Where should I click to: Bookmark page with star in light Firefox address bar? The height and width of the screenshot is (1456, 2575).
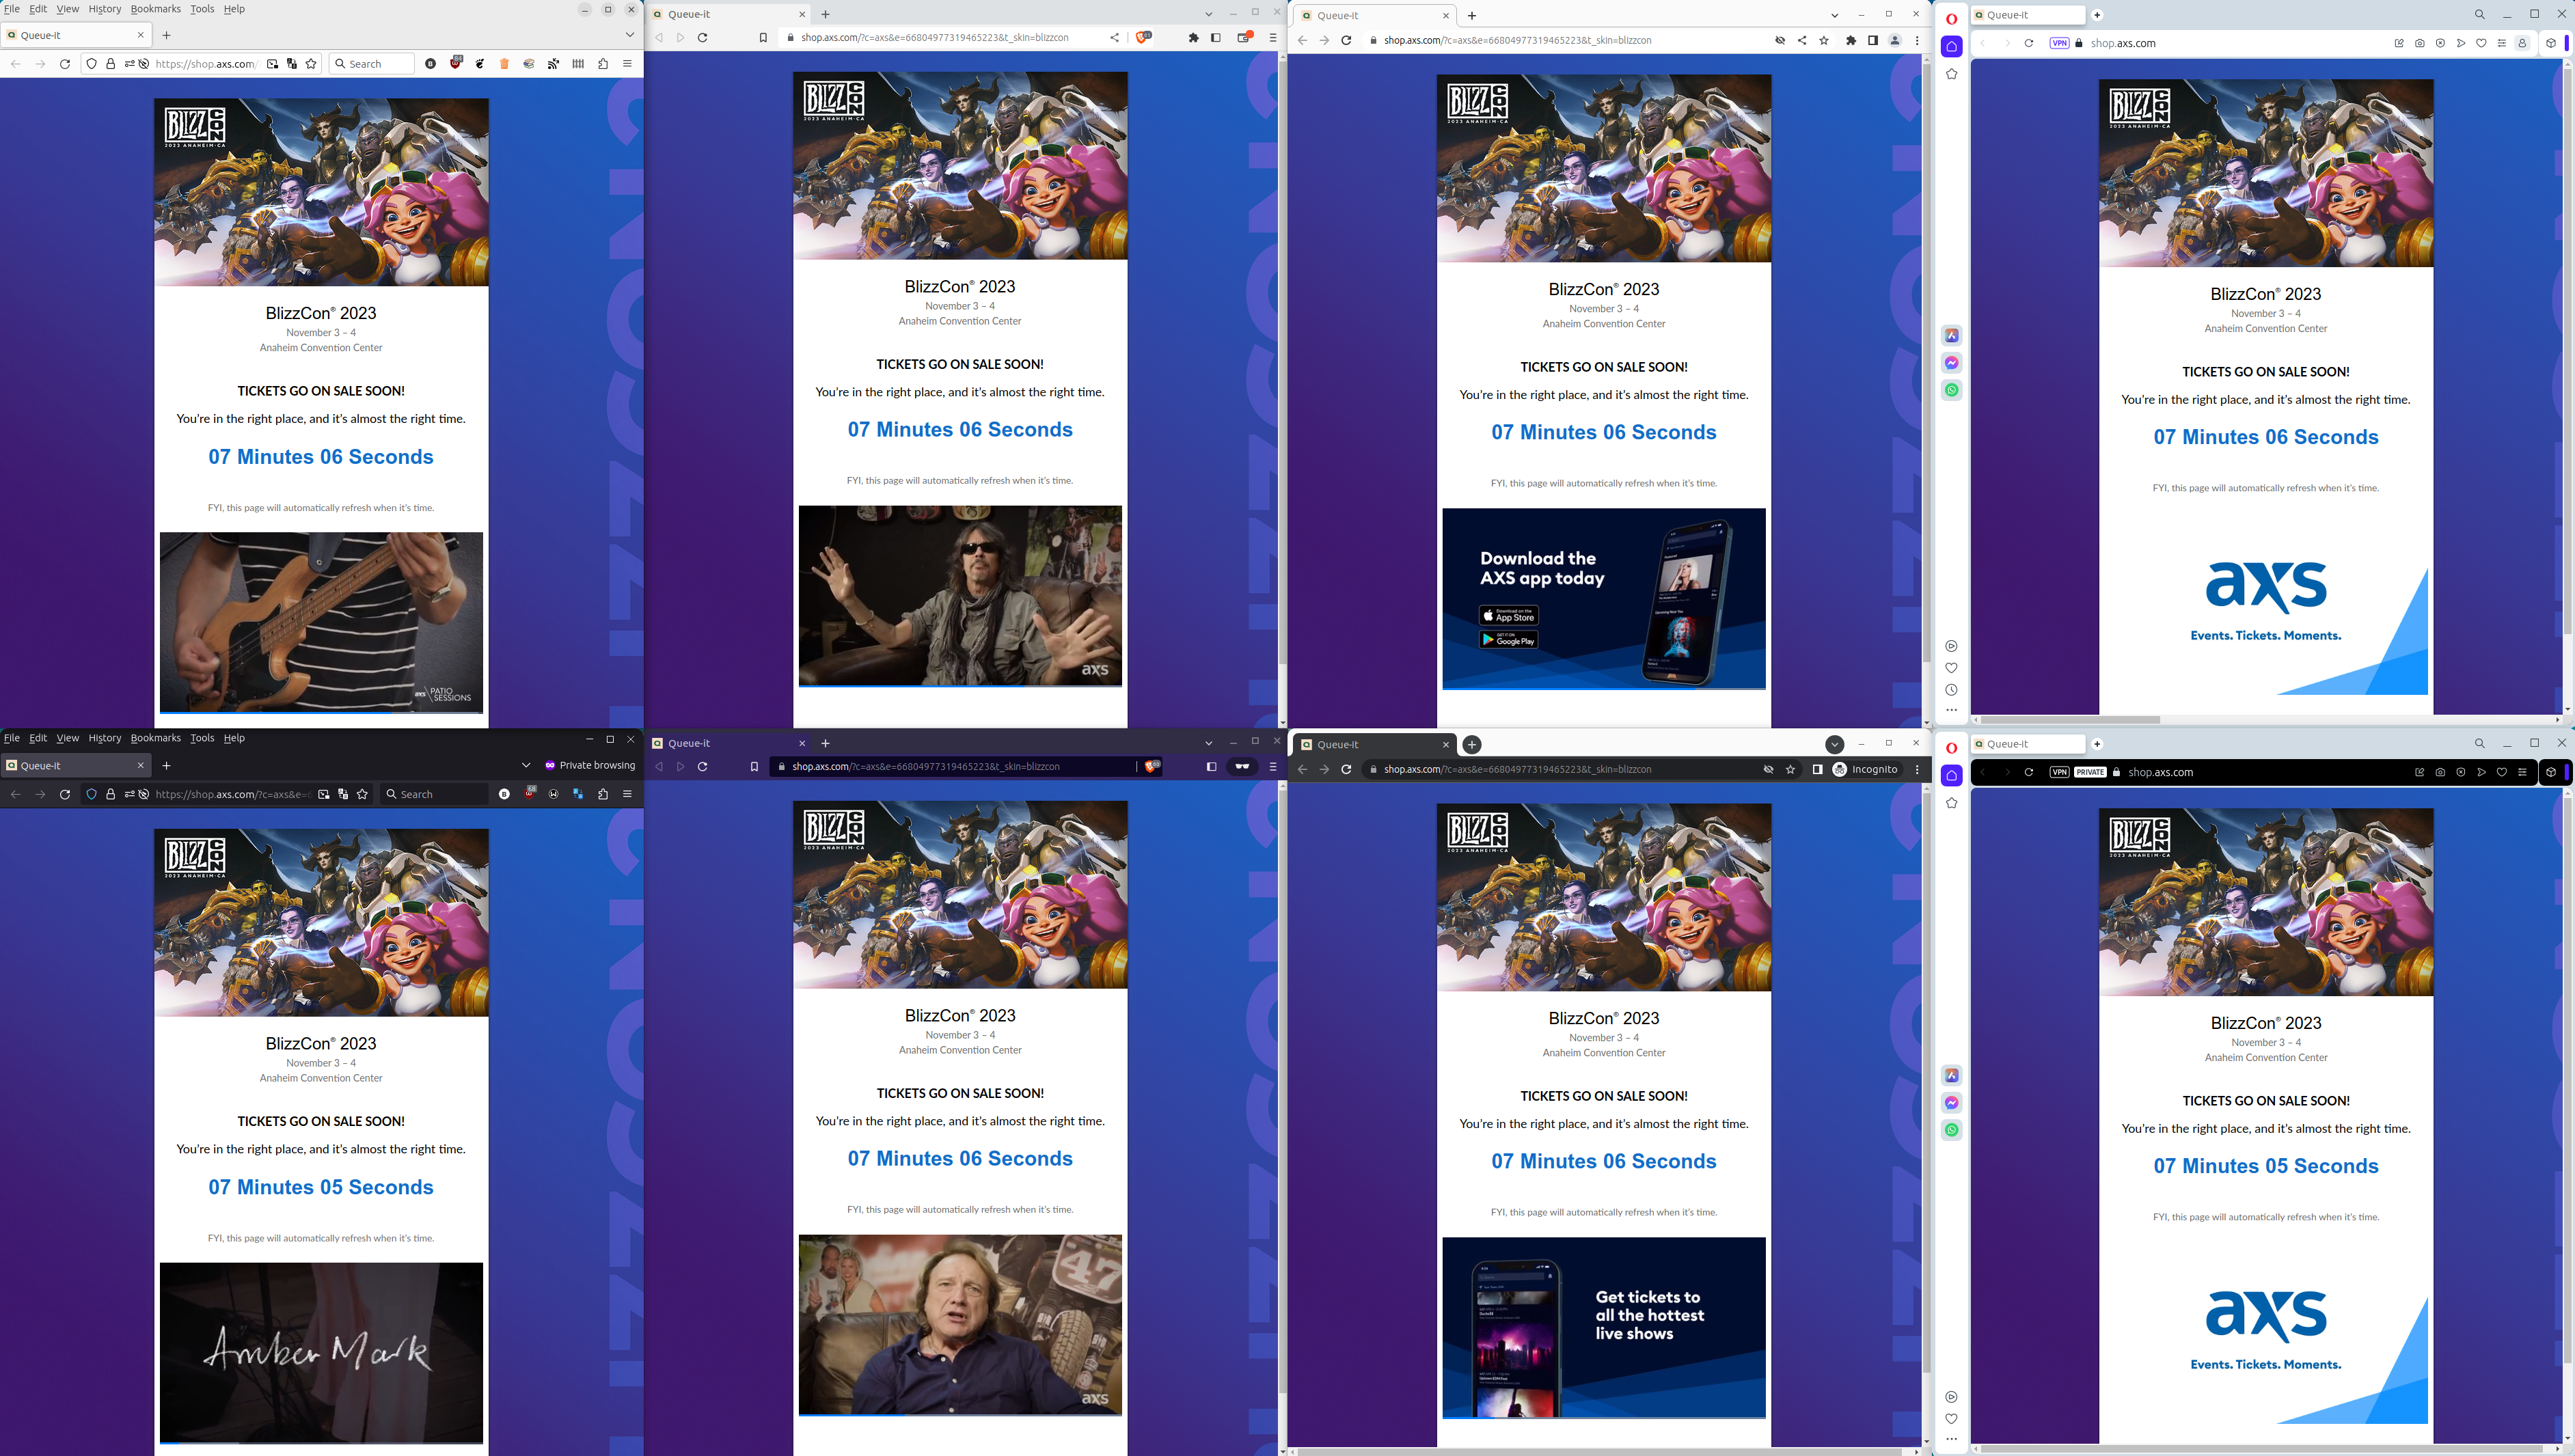[x=311, y=64]
